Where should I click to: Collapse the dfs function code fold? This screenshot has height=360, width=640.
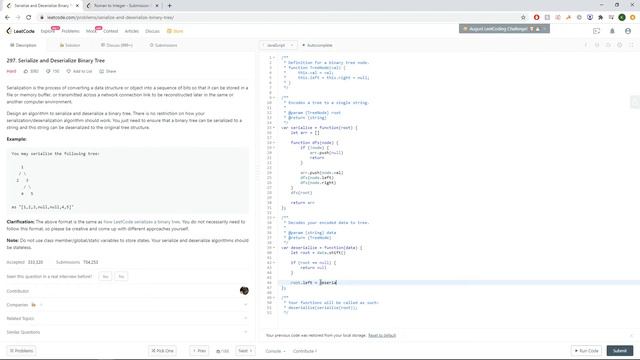(274, 142)
